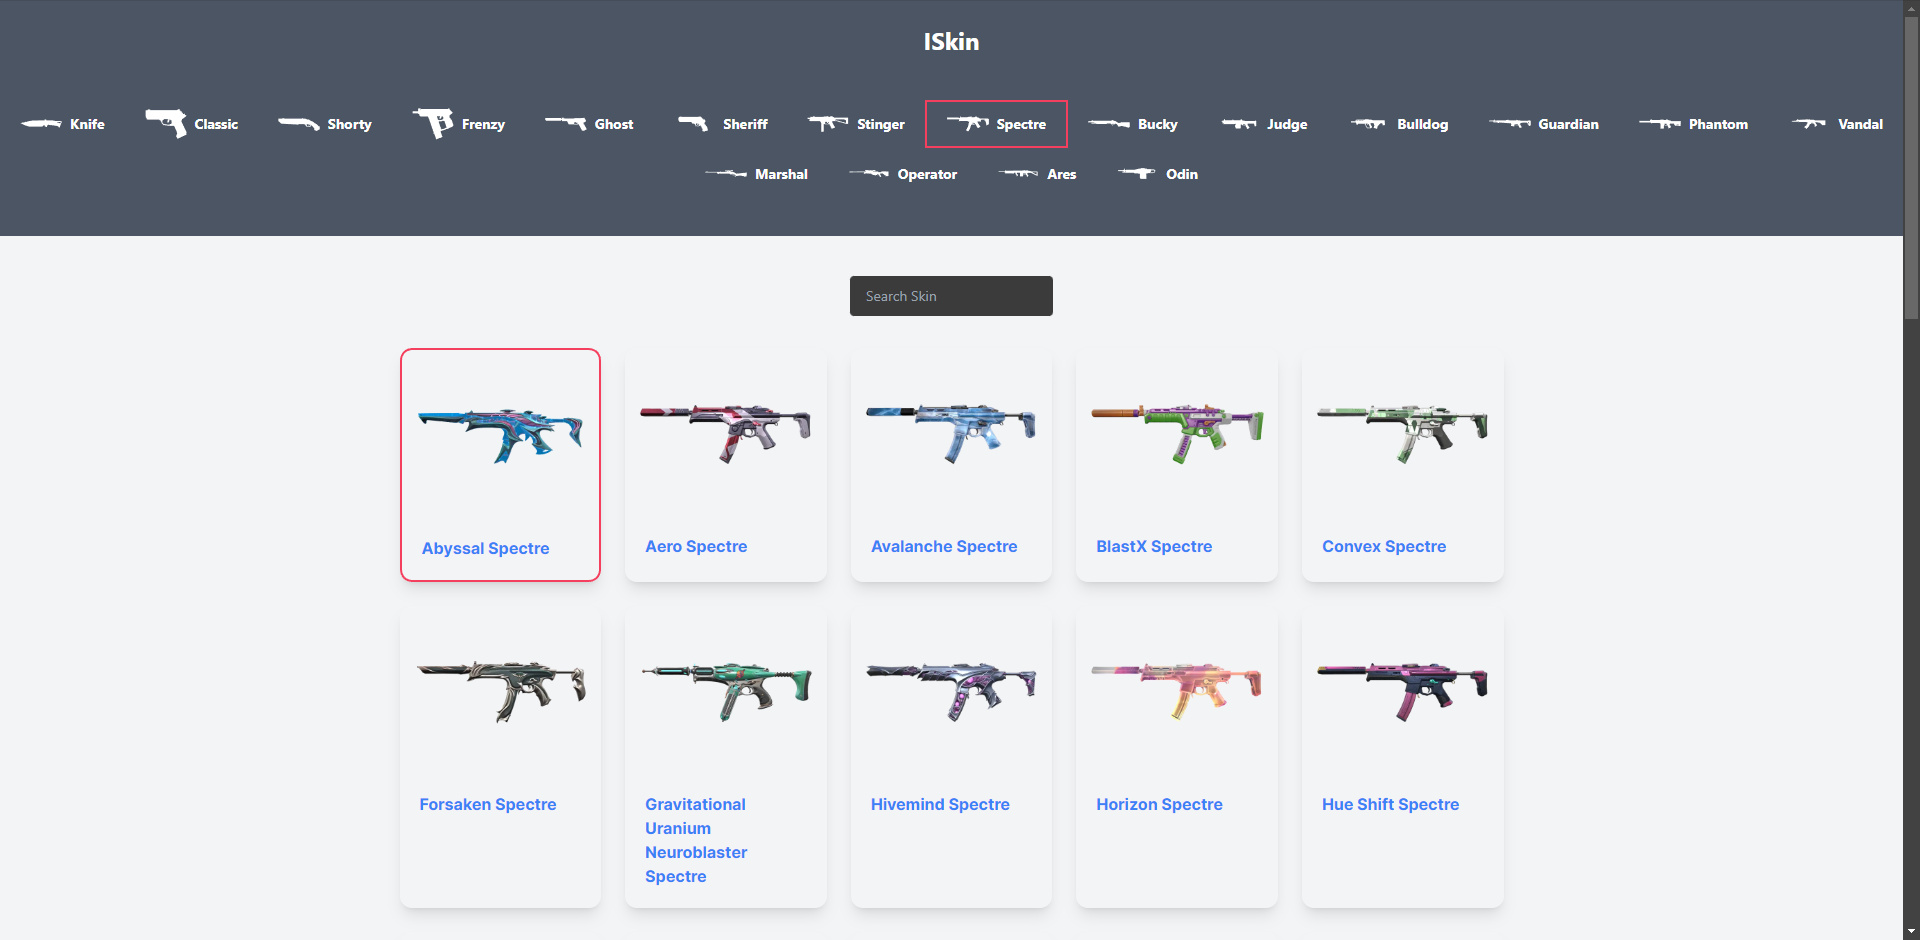Click the BlastX Spectre title link
Viewport: 1920px width, 940px height.
(1154, 546)
